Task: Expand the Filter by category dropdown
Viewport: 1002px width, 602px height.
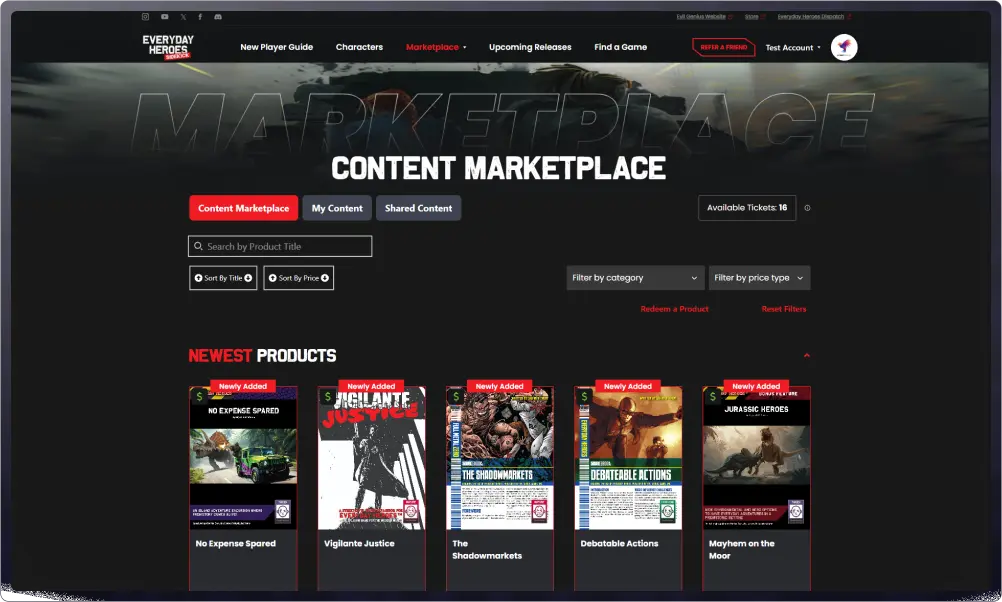Action: click(x=635, y=278)
